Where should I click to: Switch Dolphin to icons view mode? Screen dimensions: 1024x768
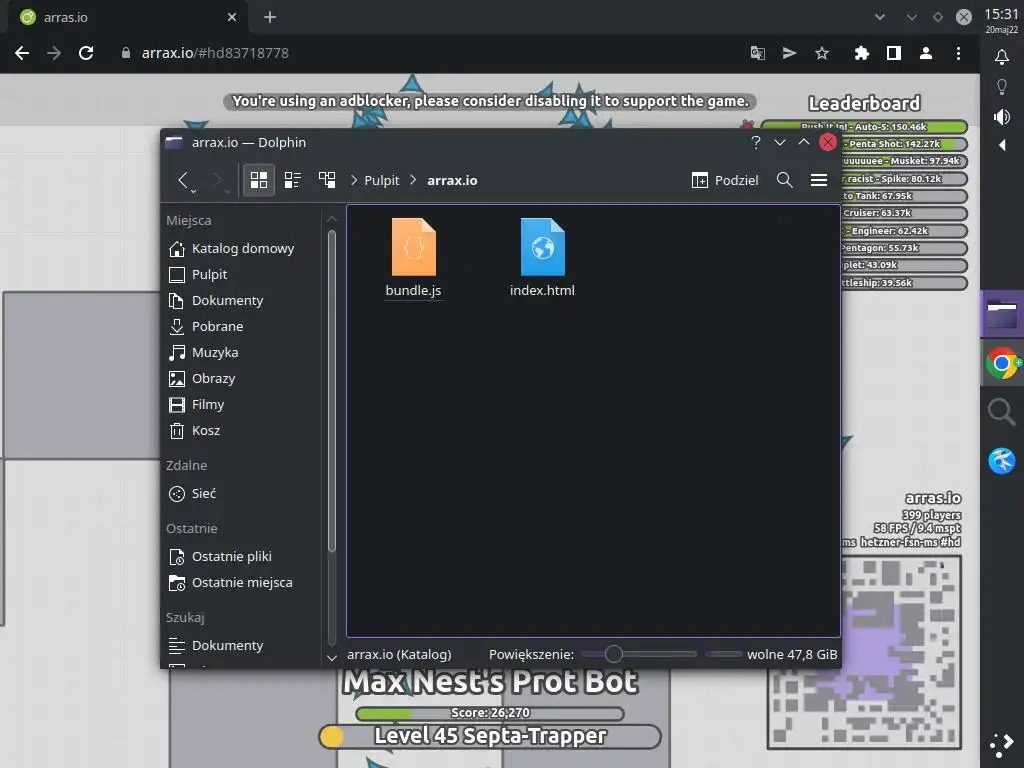(259, 180)
